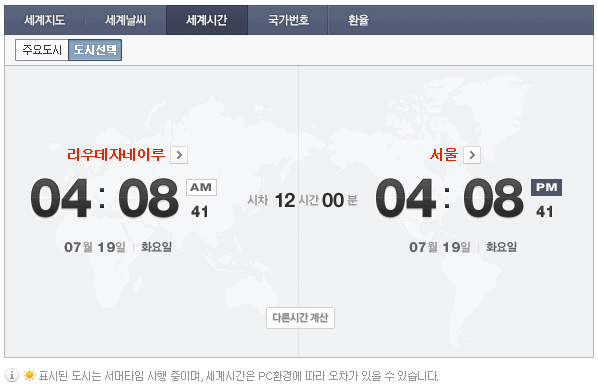Screen dimensions: 598x387
Task: Toggle to 도시선택 view
Action: (x=95, y=50)
